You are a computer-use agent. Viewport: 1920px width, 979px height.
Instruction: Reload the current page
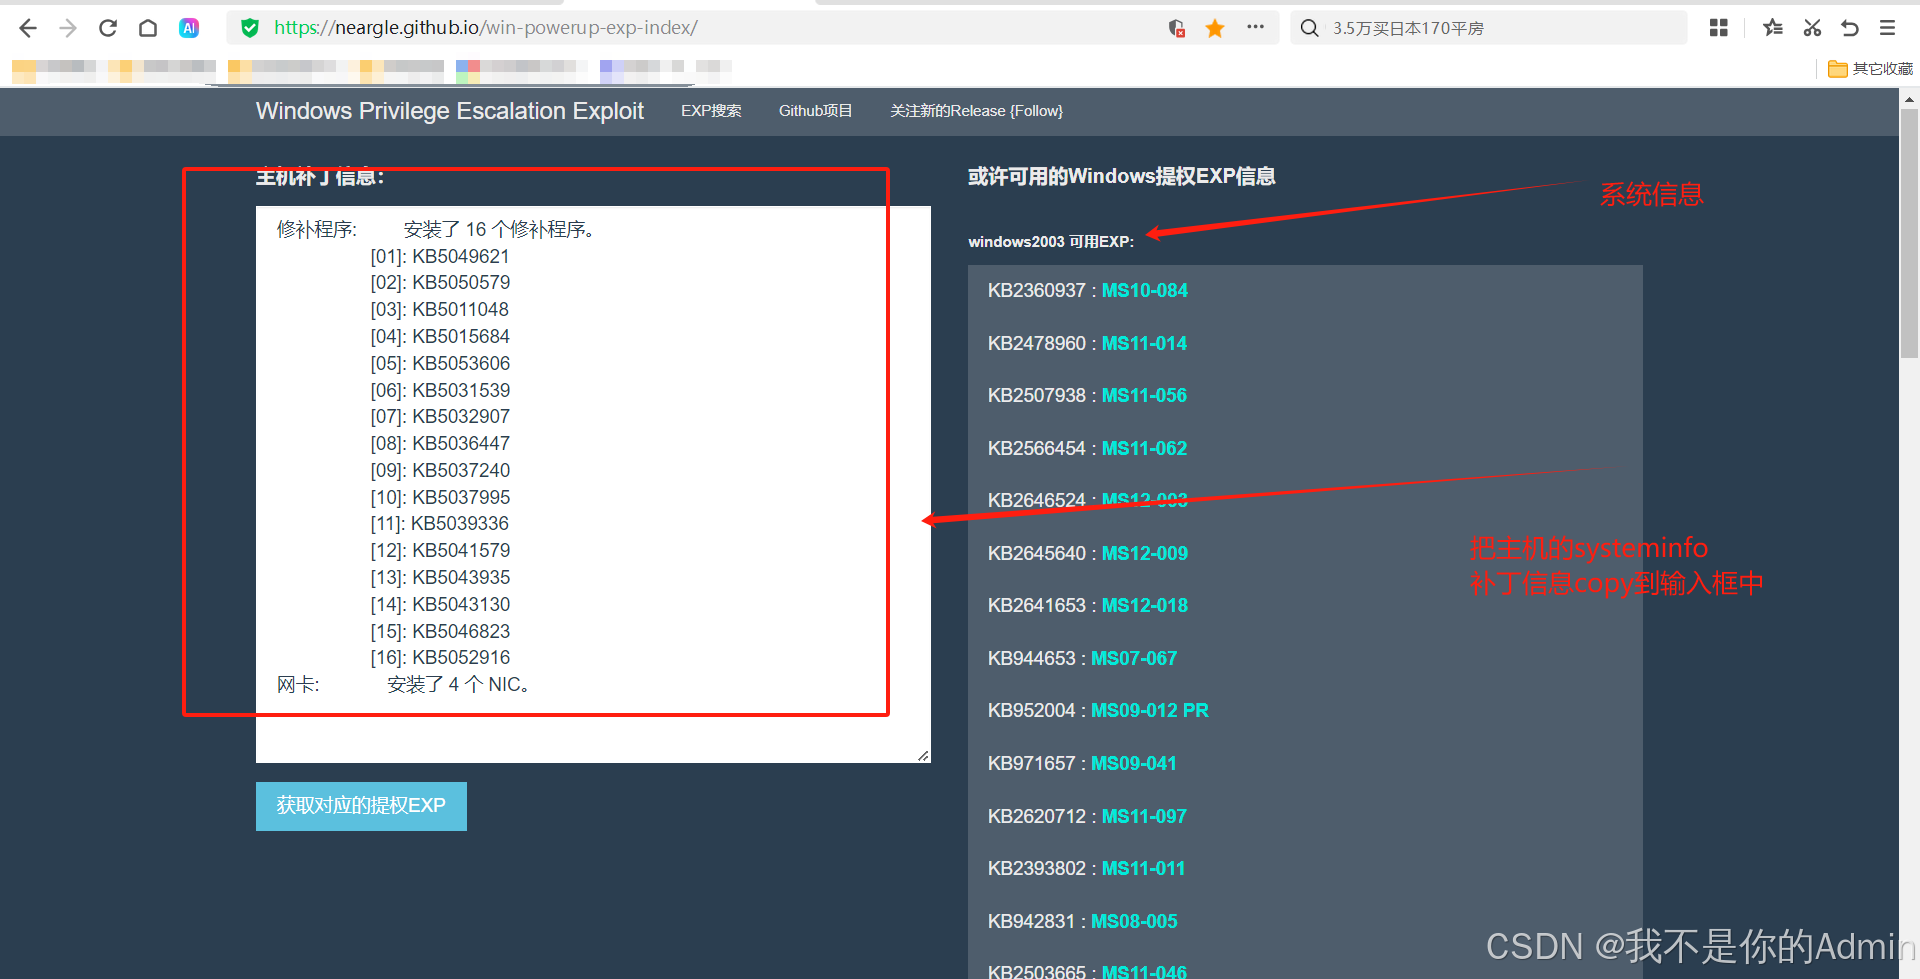coord(108,27)
